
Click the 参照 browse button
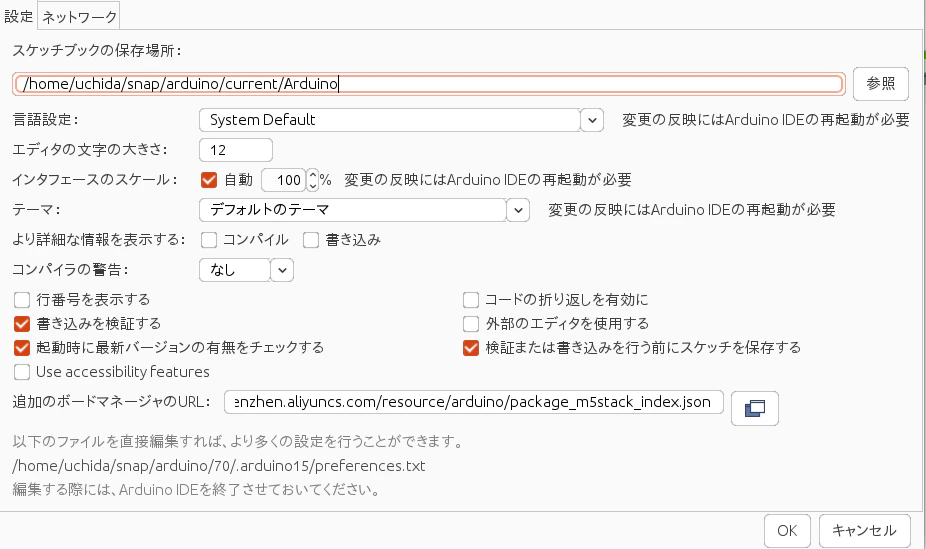coord(881,84)
